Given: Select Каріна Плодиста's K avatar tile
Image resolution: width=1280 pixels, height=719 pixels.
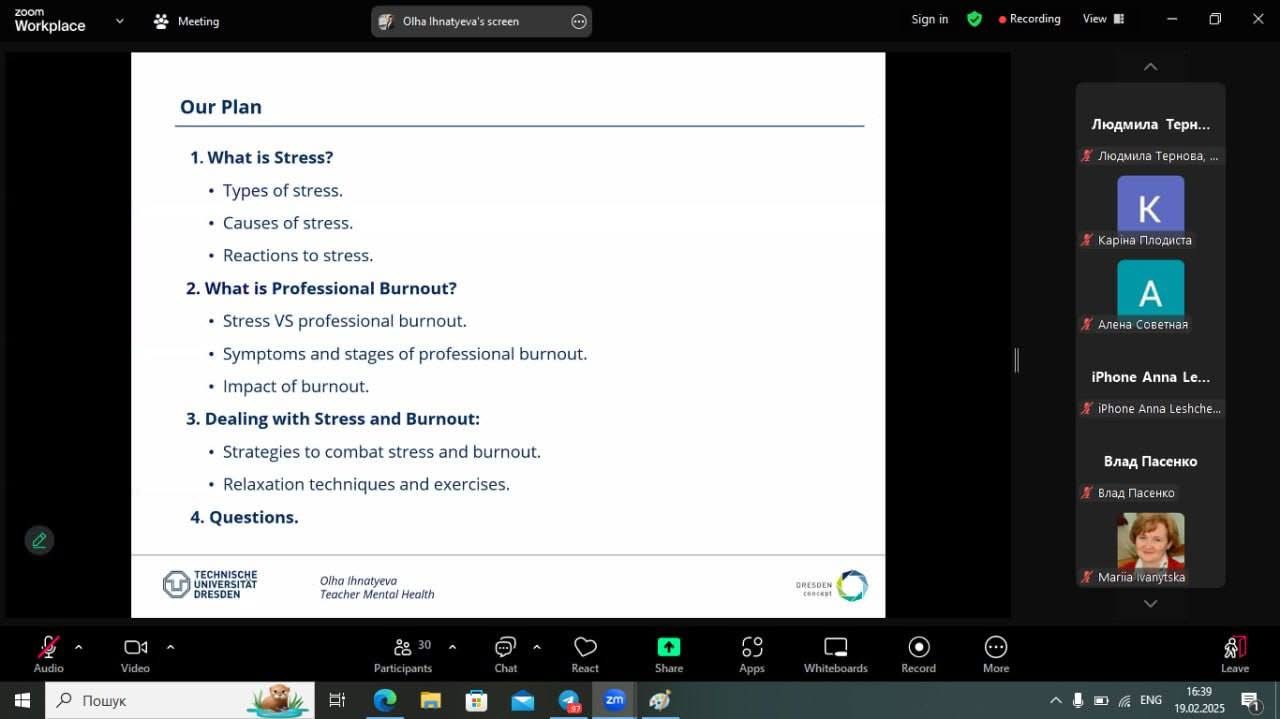Looking at the screenshot, I should [x=1150, y=209].
